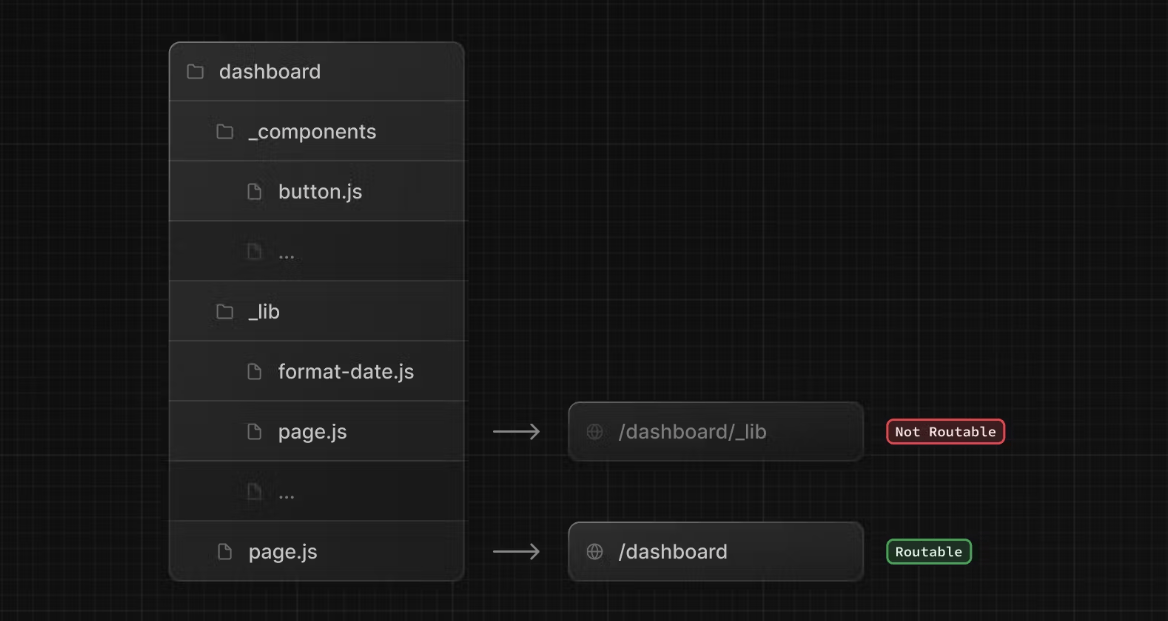Open format-date.js in the tree
Viewport: 1168px width, 621px height.
(x=317, y=372)
